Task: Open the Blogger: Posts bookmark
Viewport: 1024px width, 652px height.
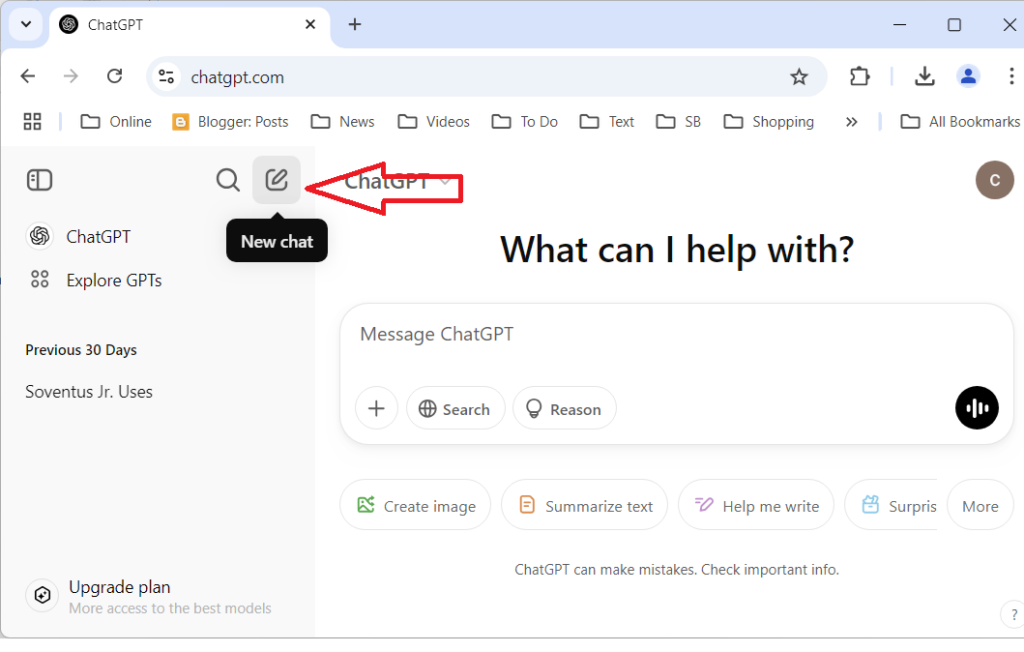Action: click(x=231, y=122)
